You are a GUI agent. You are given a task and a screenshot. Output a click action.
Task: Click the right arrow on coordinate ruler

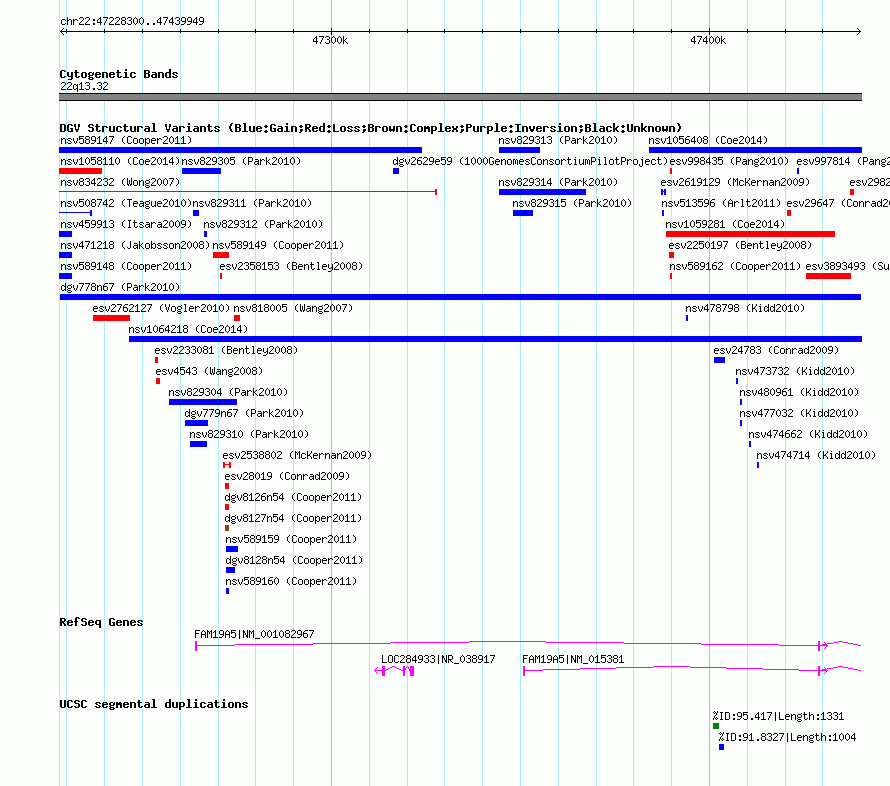click(858, 31)
